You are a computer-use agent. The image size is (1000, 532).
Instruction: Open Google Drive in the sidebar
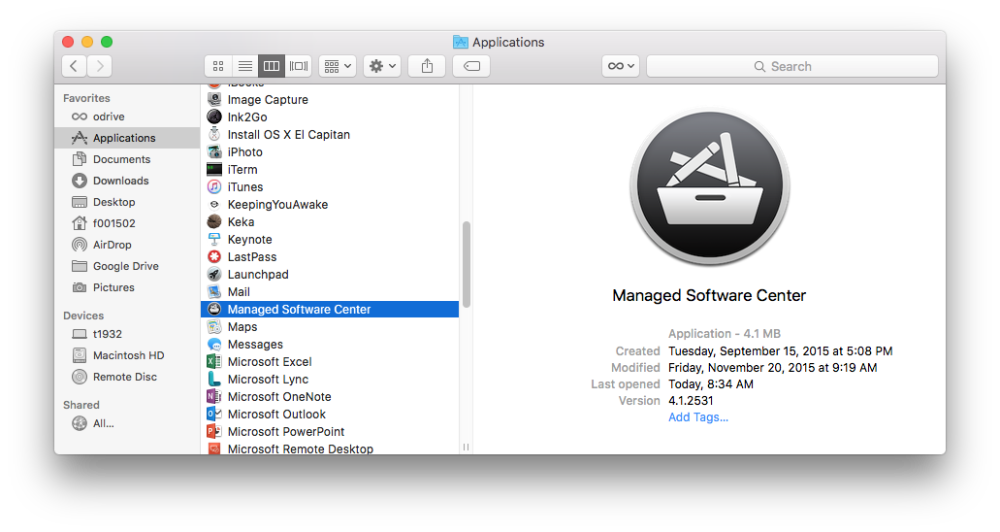pyautogui.click(x=127, y=266)
